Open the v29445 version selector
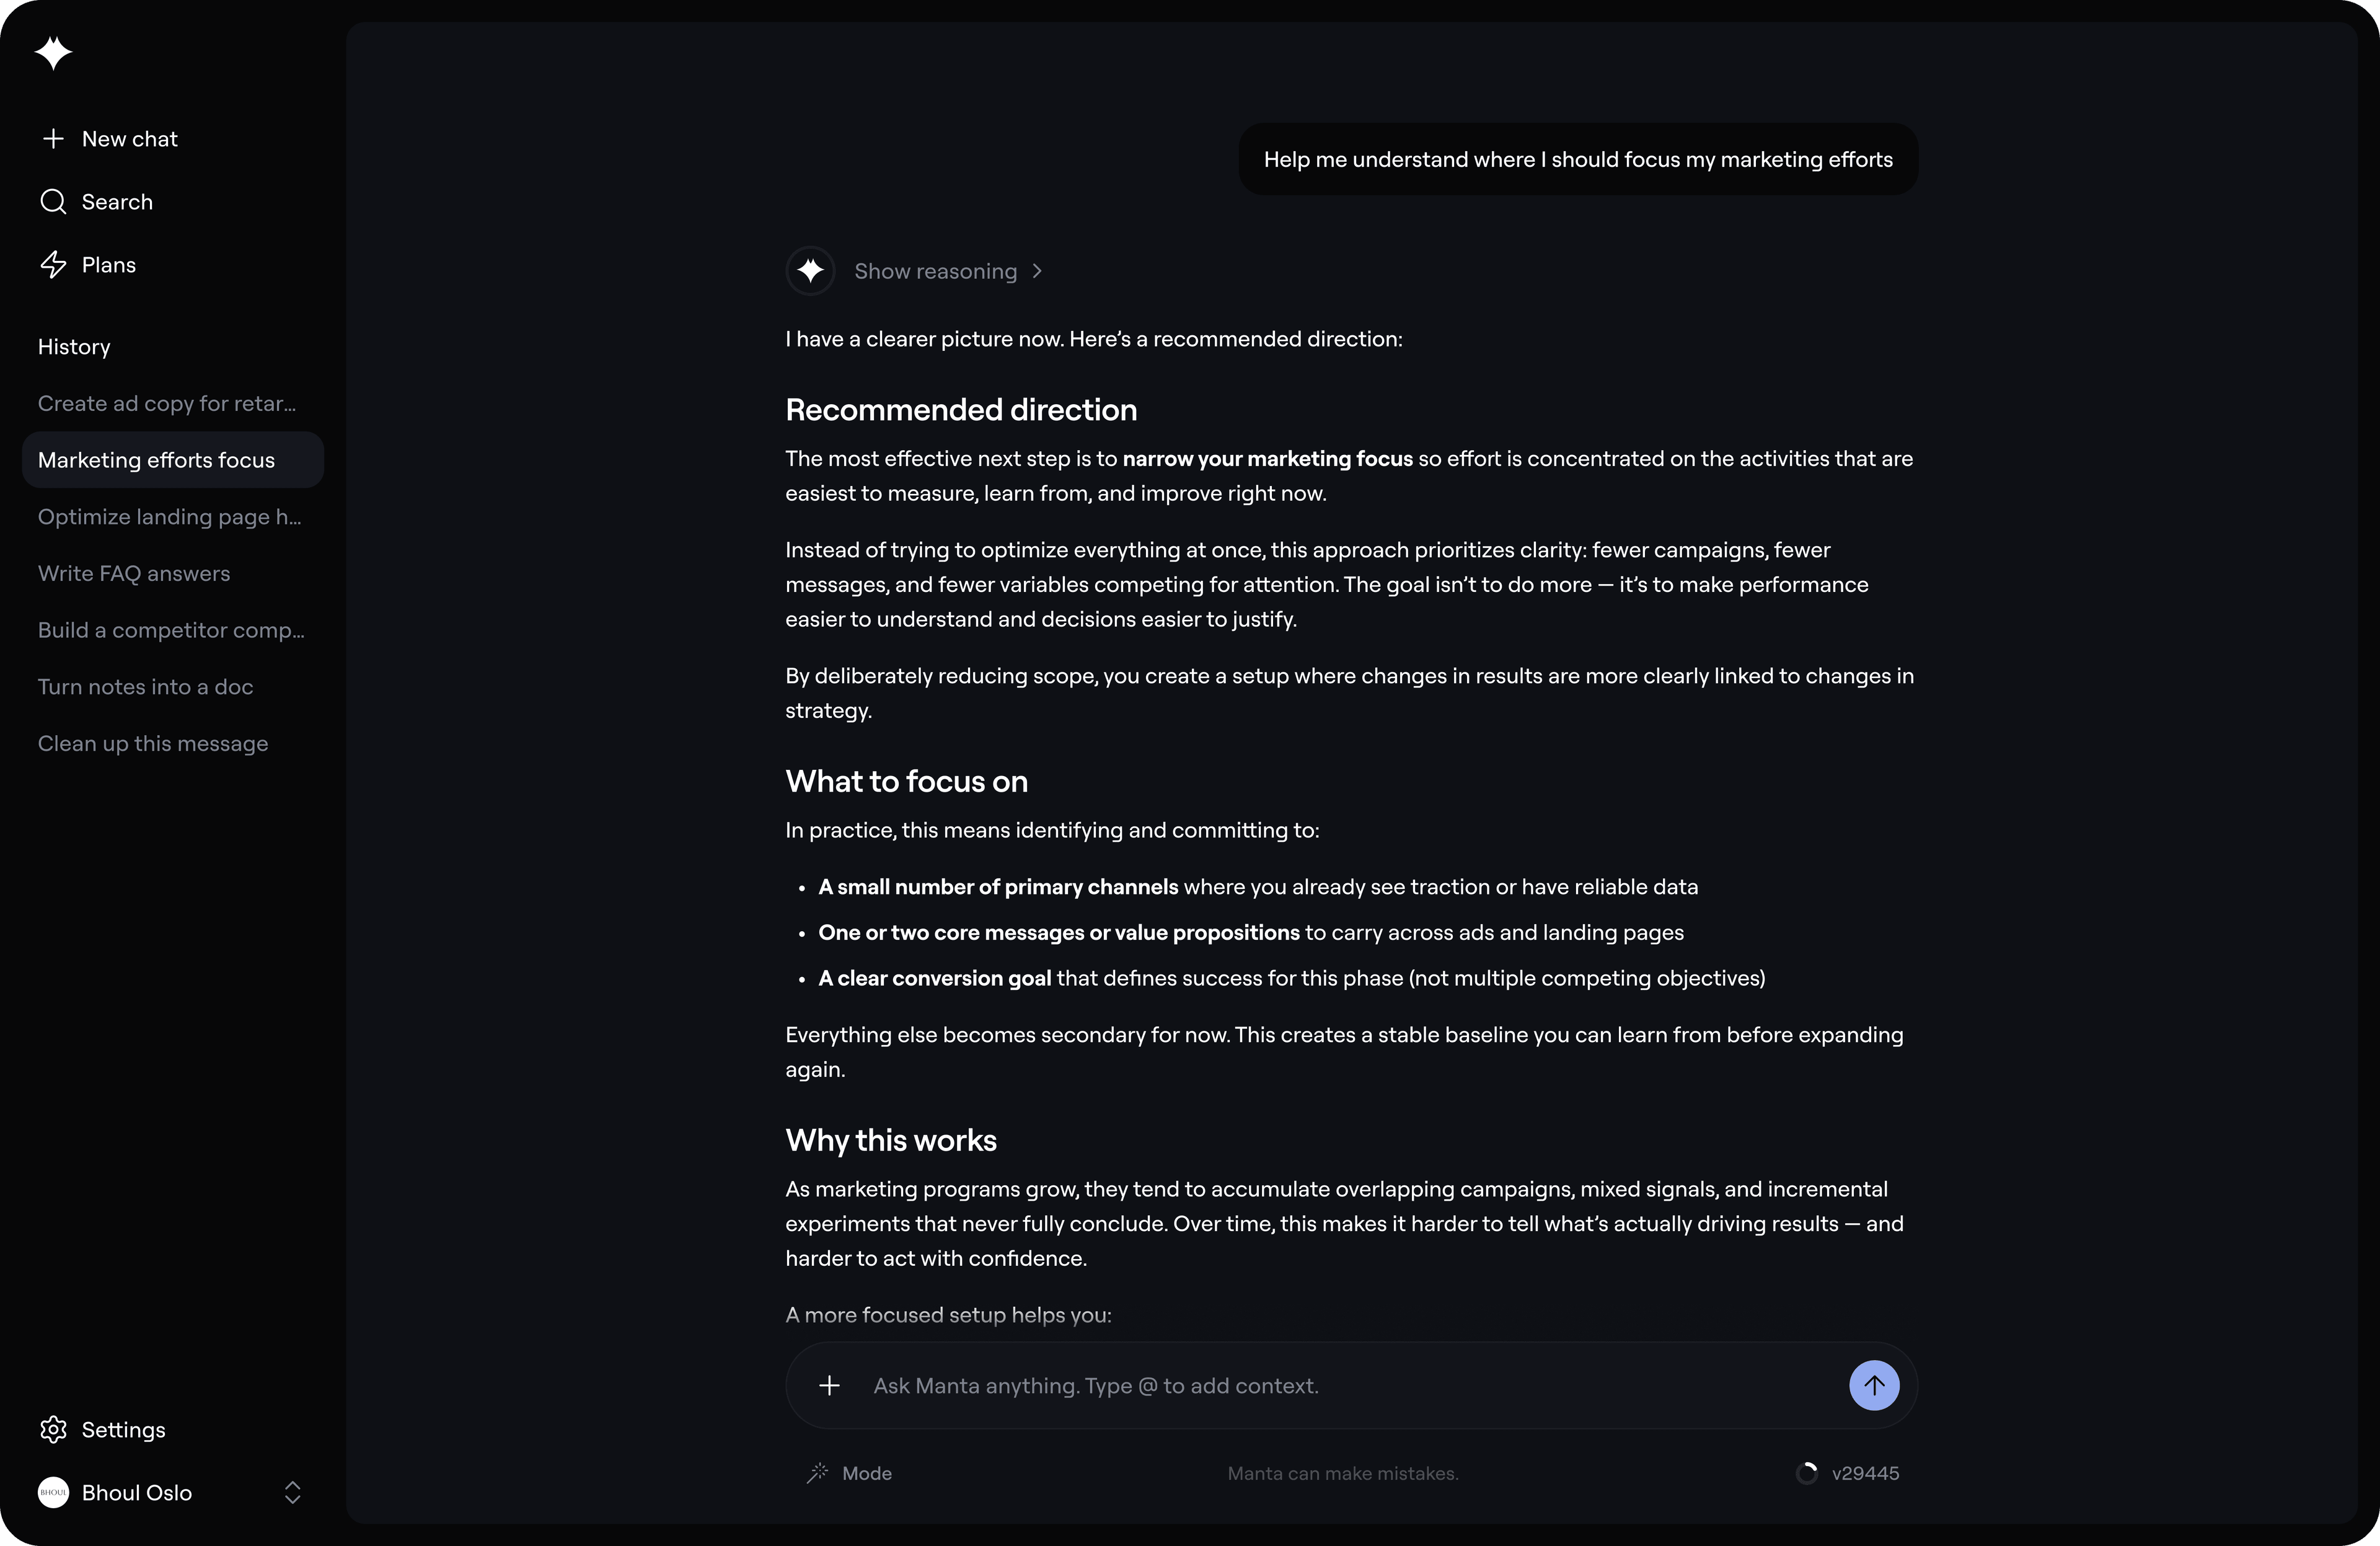The image size is (2380, 1546). tap(1864, 1473)
